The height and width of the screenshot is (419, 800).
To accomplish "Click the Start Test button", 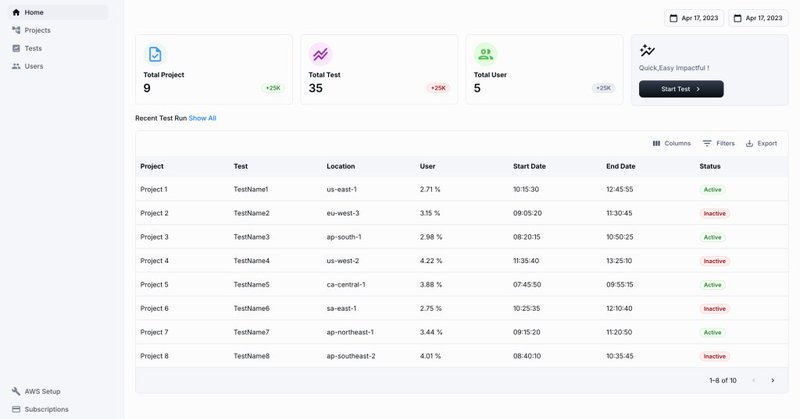I will coord(681,89).
